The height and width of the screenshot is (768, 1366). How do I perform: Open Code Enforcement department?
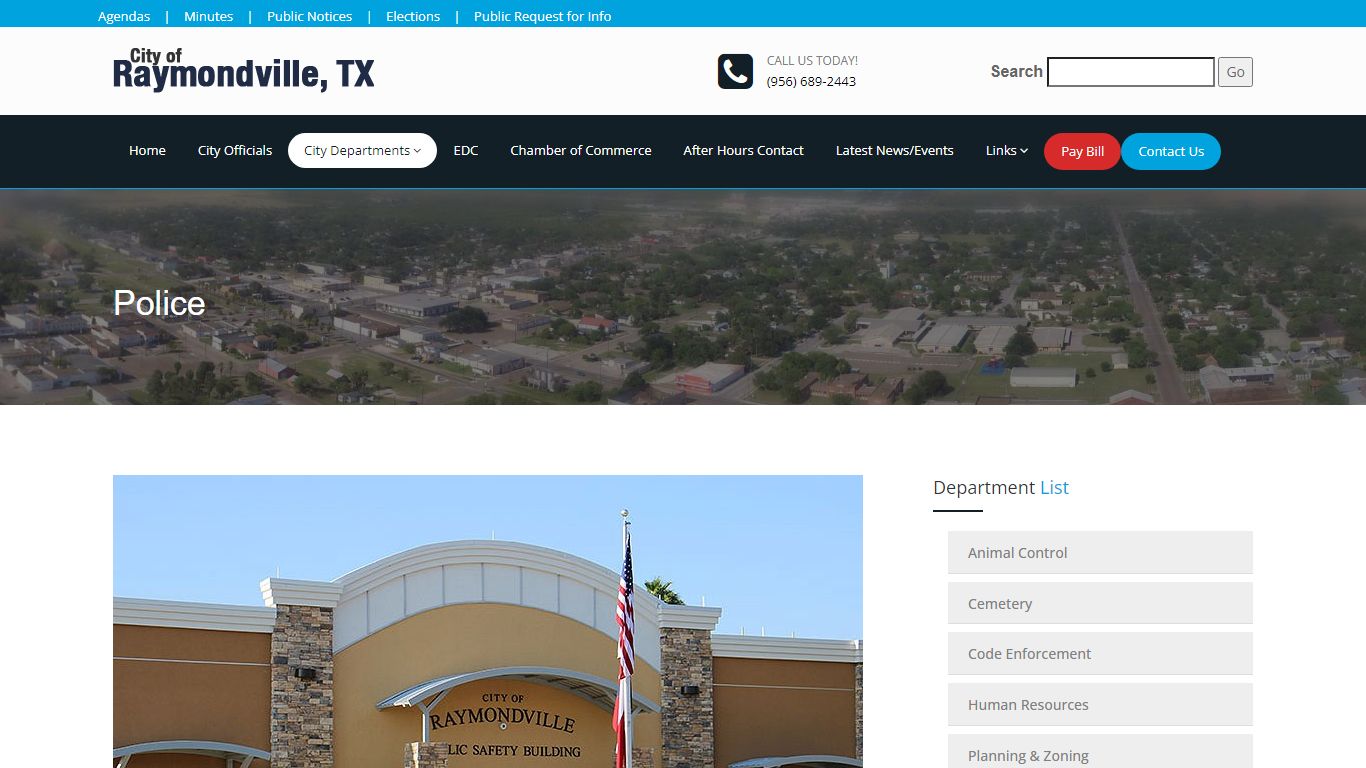click(x=1028, y=653)
